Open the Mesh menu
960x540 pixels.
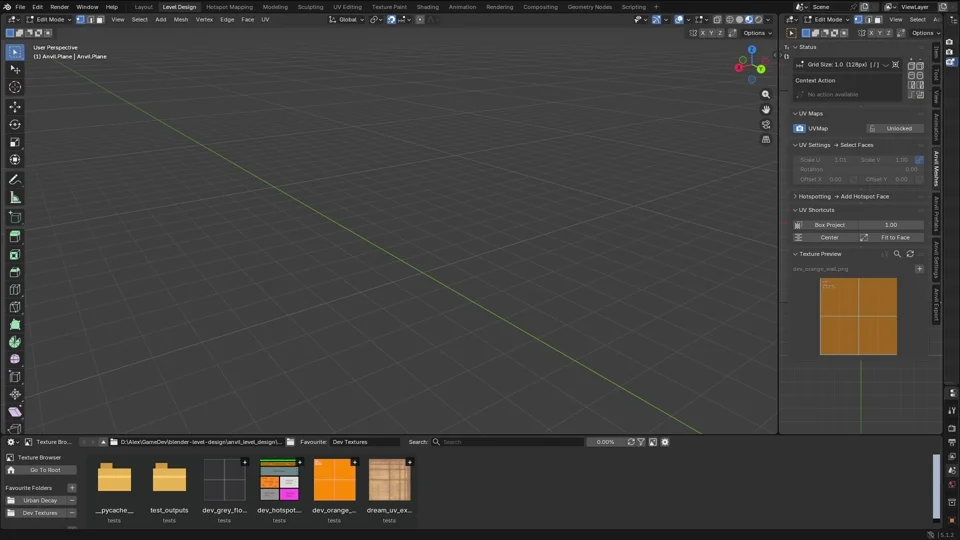(x=181, y=20)
